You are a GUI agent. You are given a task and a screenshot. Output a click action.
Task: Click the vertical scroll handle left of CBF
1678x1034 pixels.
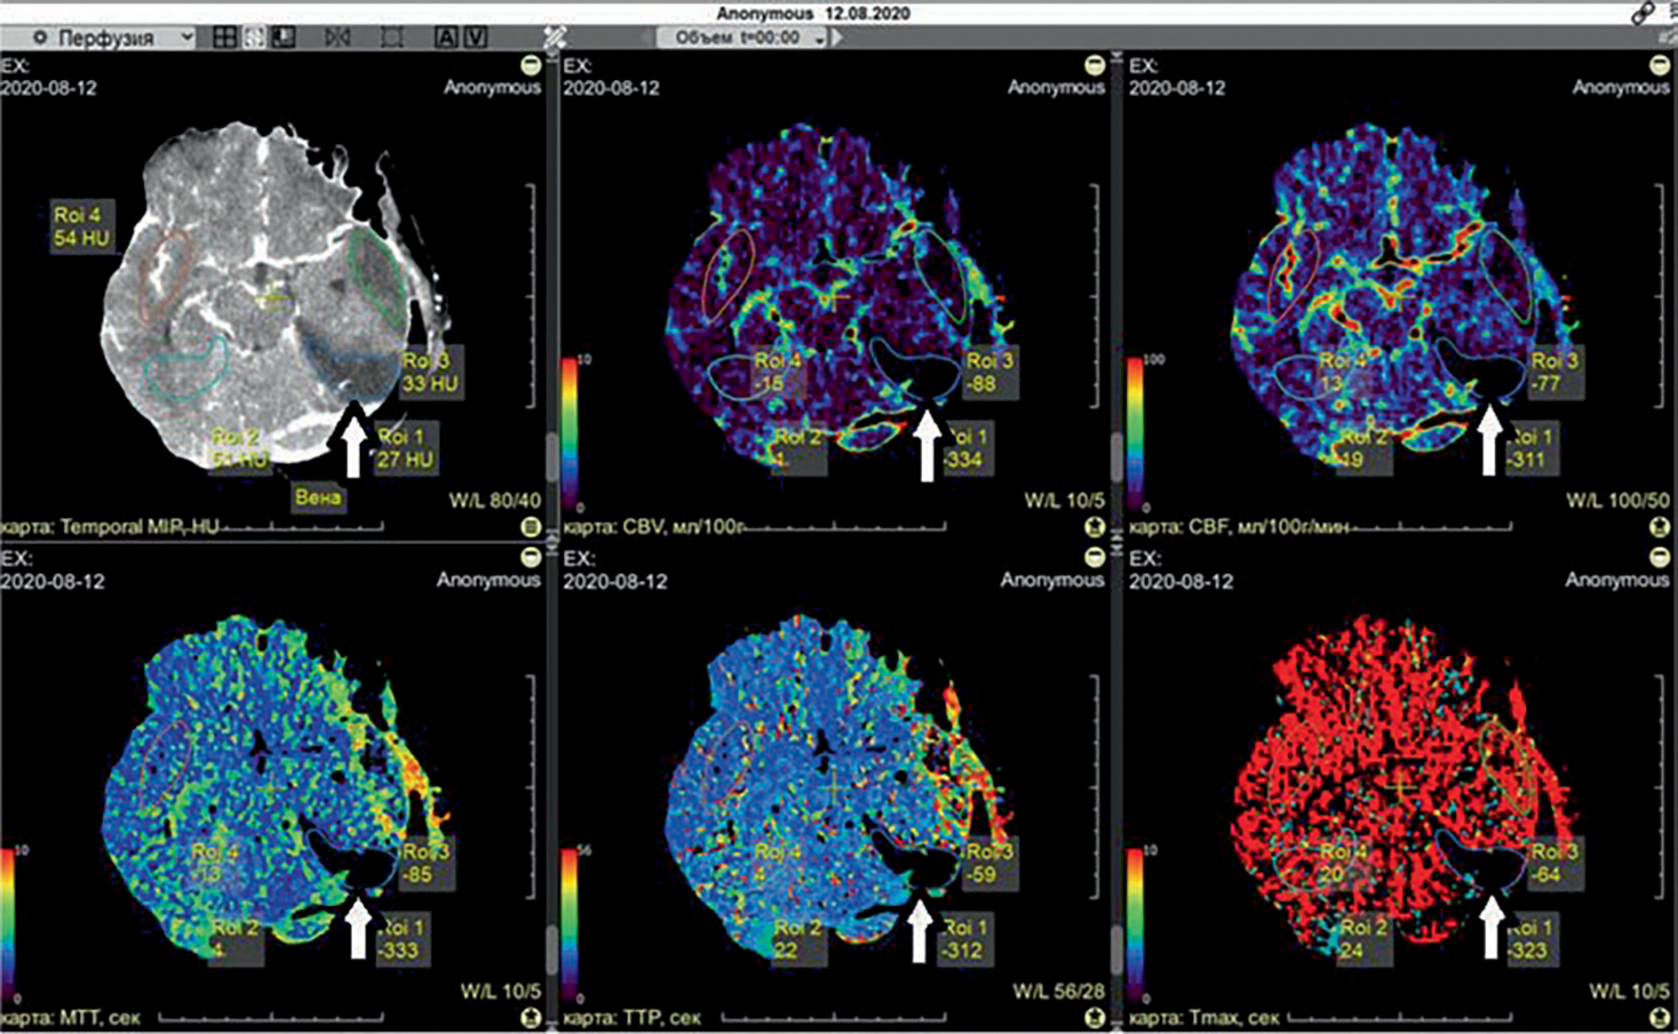pyautogui.click(x=1117, y=458)
